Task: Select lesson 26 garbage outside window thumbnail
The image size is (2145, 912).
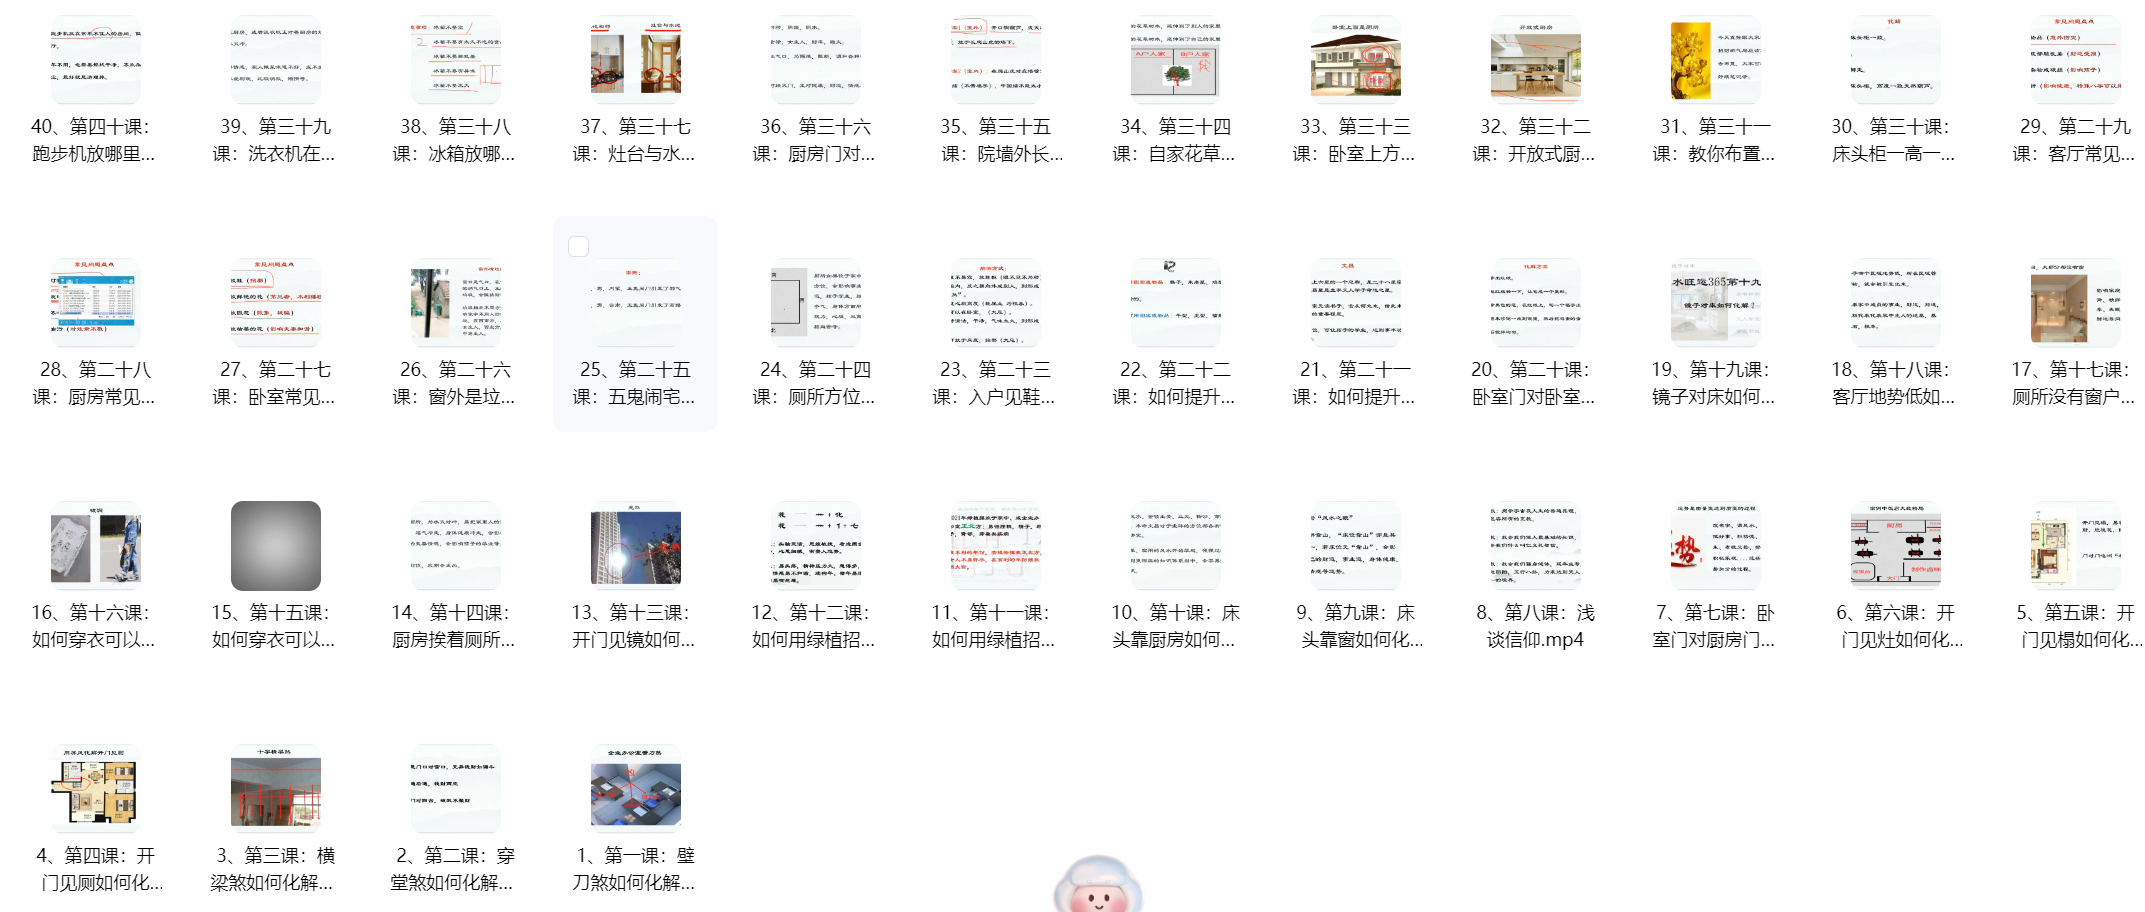Action: coord(455,303)
